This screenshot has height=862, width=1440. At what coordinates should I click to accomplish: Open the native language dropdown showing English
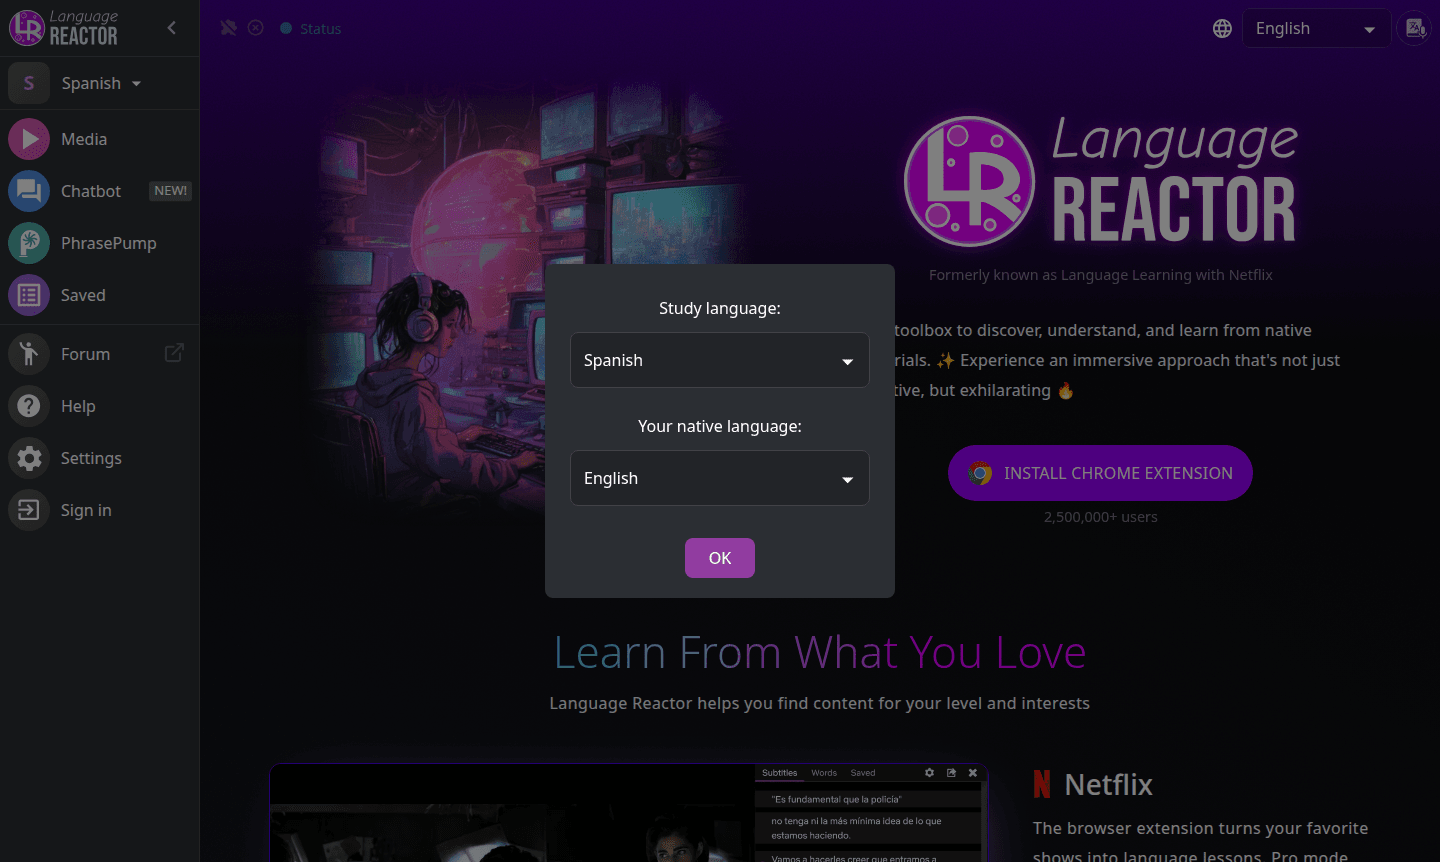(x=719, y=478)
